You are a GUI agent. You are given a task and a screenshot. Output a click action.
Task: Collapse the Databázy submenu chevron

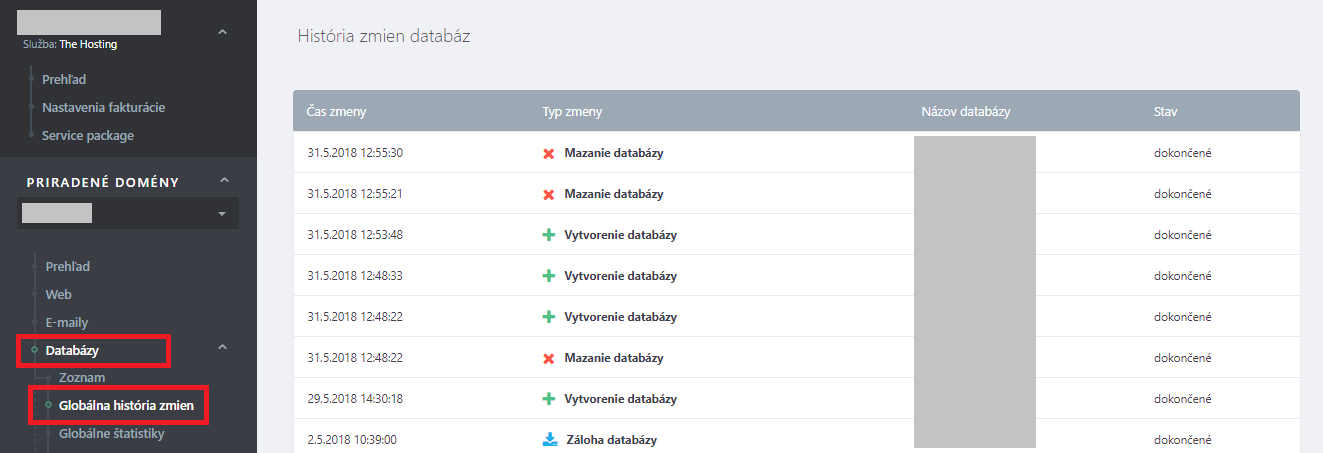coord(224,347)
